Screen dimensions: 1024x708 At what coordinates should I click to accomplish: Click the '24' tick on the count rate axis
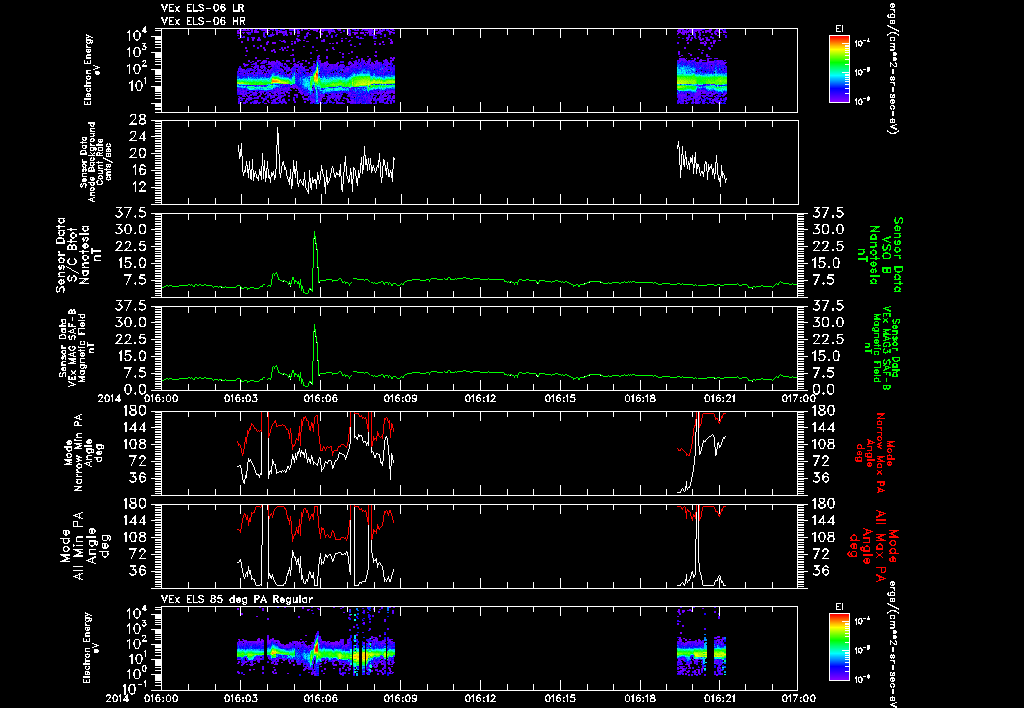(137, 137)
